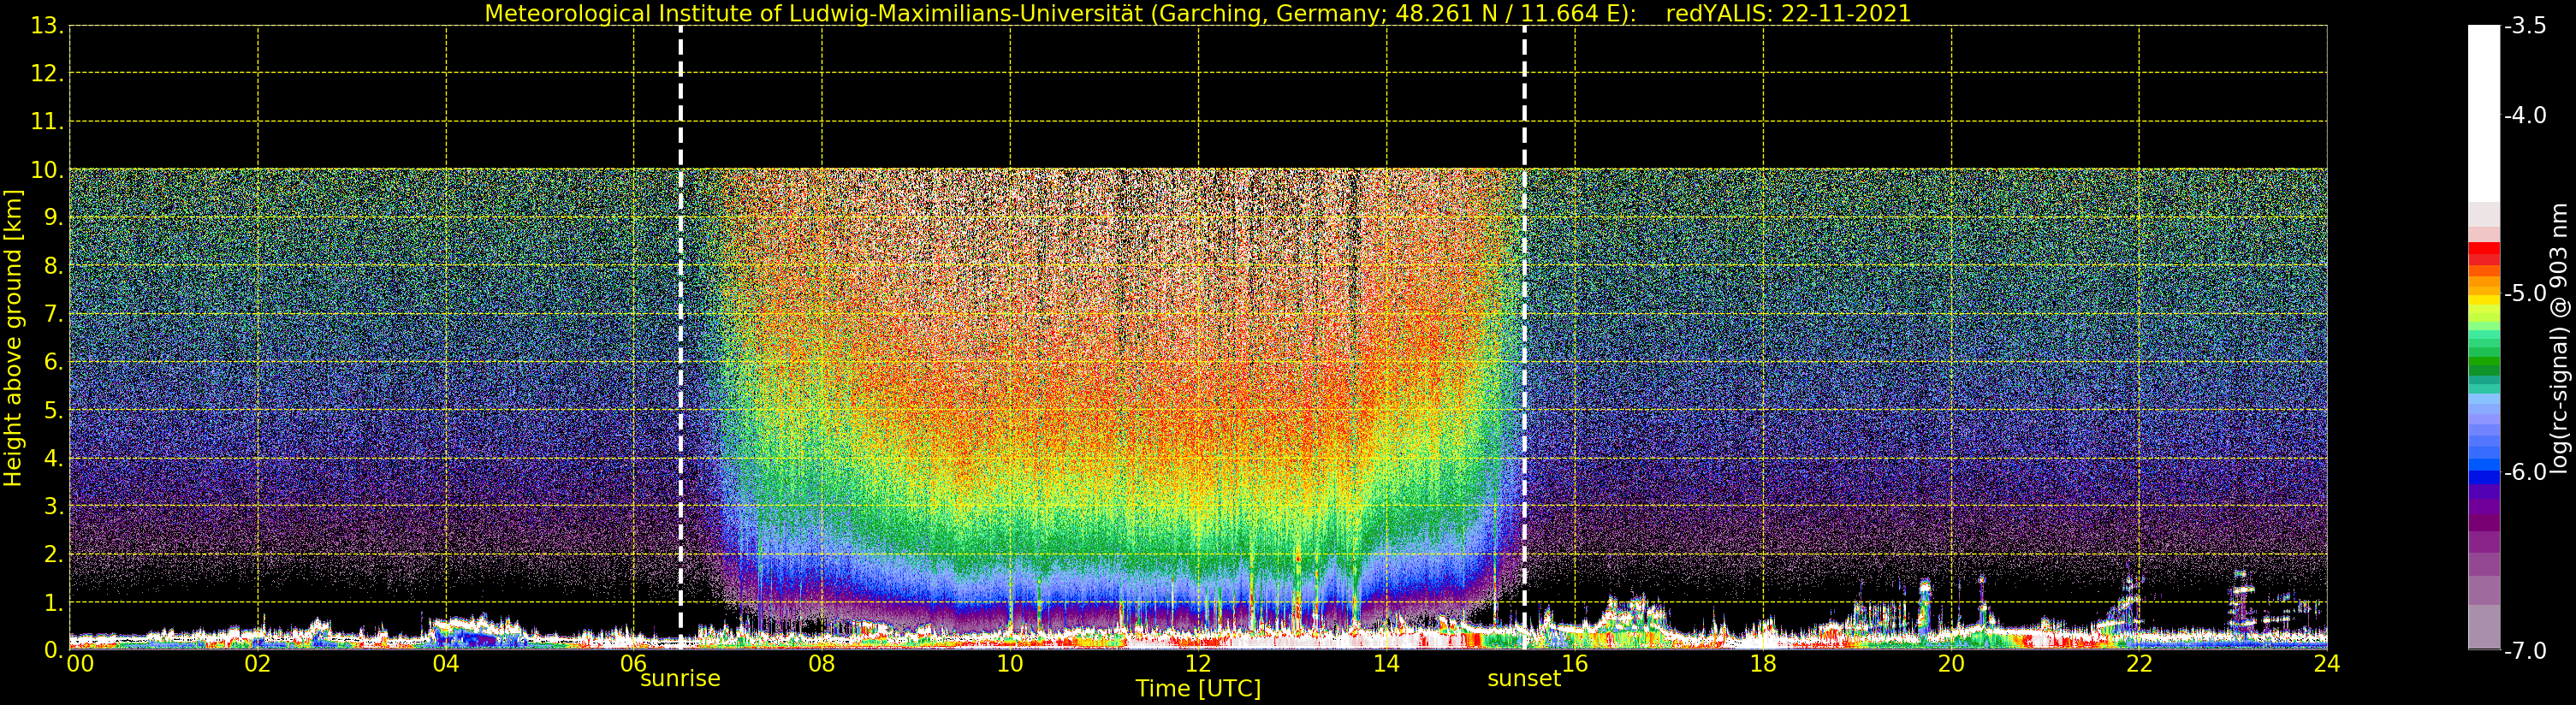2576x705 pixels.
Task: Click the height axis tick label '13.'
Action: [x=46, y=26]
